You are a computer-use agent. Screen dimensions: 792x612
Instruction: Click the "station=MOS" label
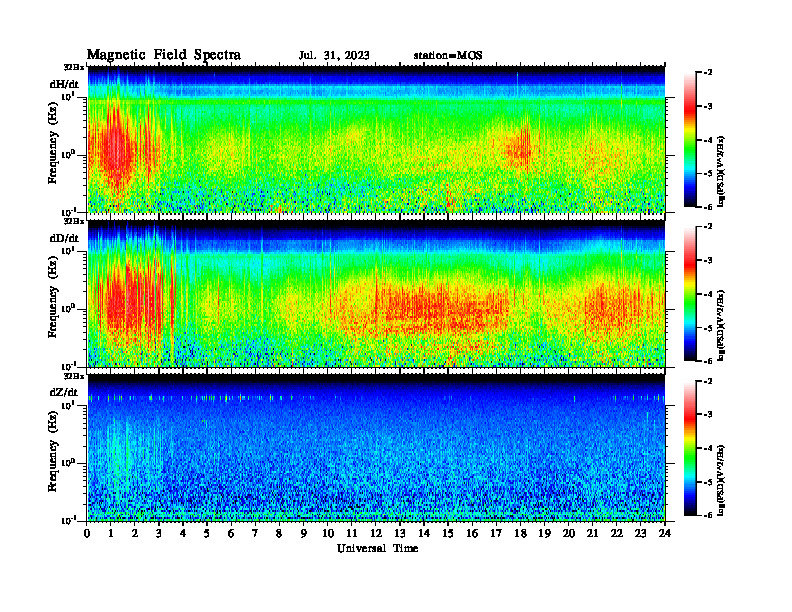point(448,56)
